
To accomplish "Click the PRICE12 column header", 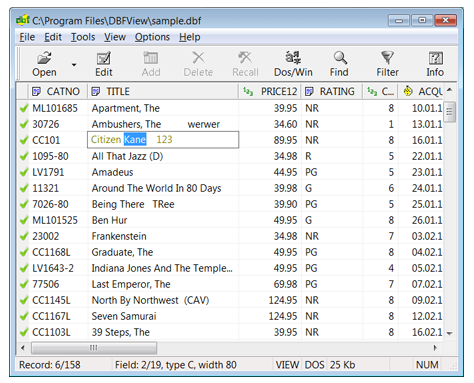I will (270, 91).
